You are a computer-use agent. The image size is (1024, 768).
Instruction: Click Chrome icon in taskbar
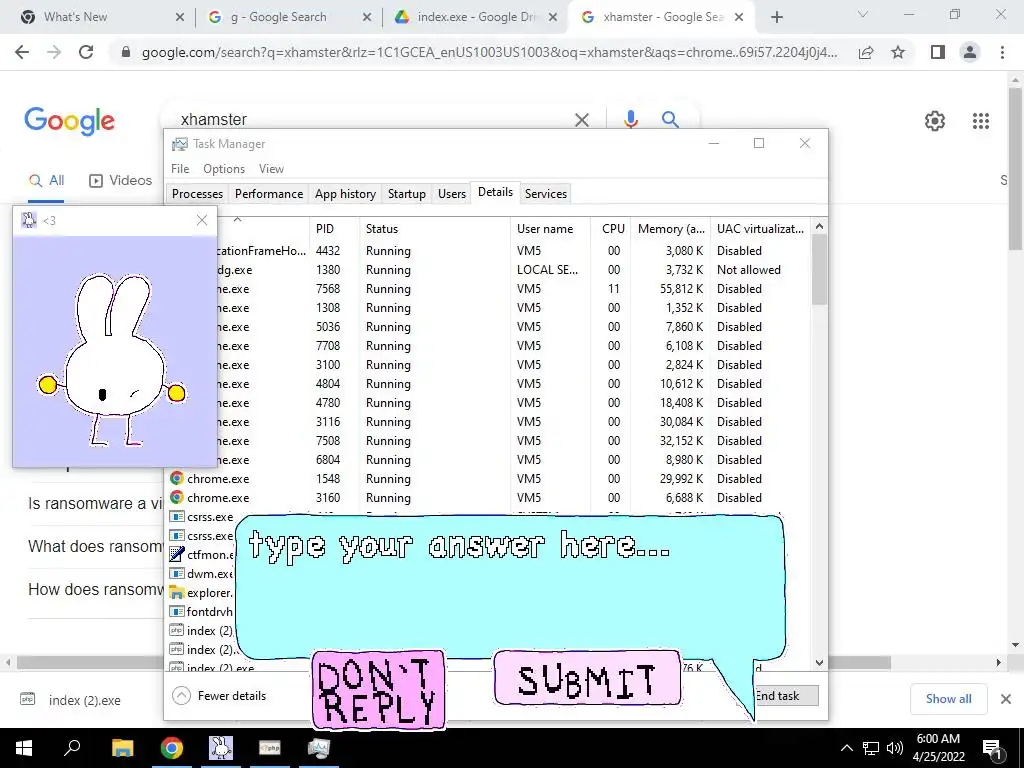[x=172, y=748]
